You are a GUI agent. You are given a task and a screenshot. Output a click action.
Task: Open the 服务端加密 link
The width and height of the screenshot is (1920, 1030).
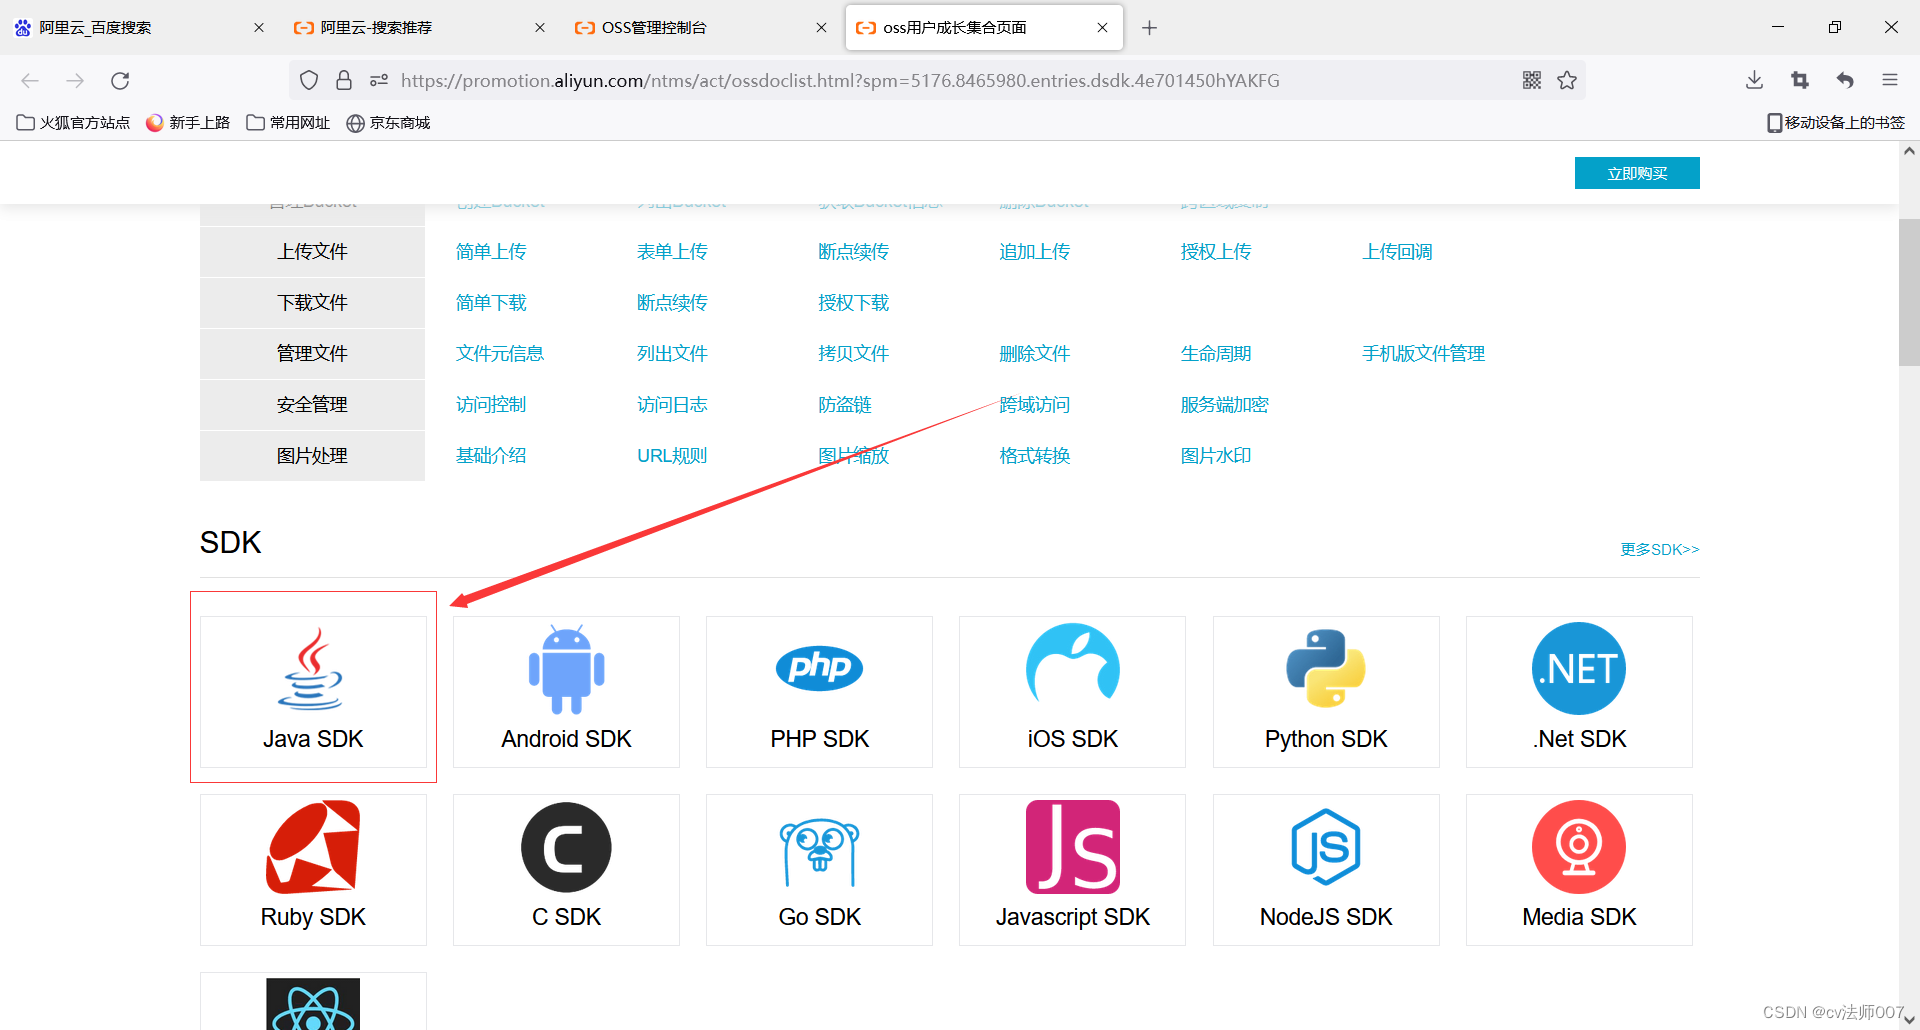(x=1225, y=405)
